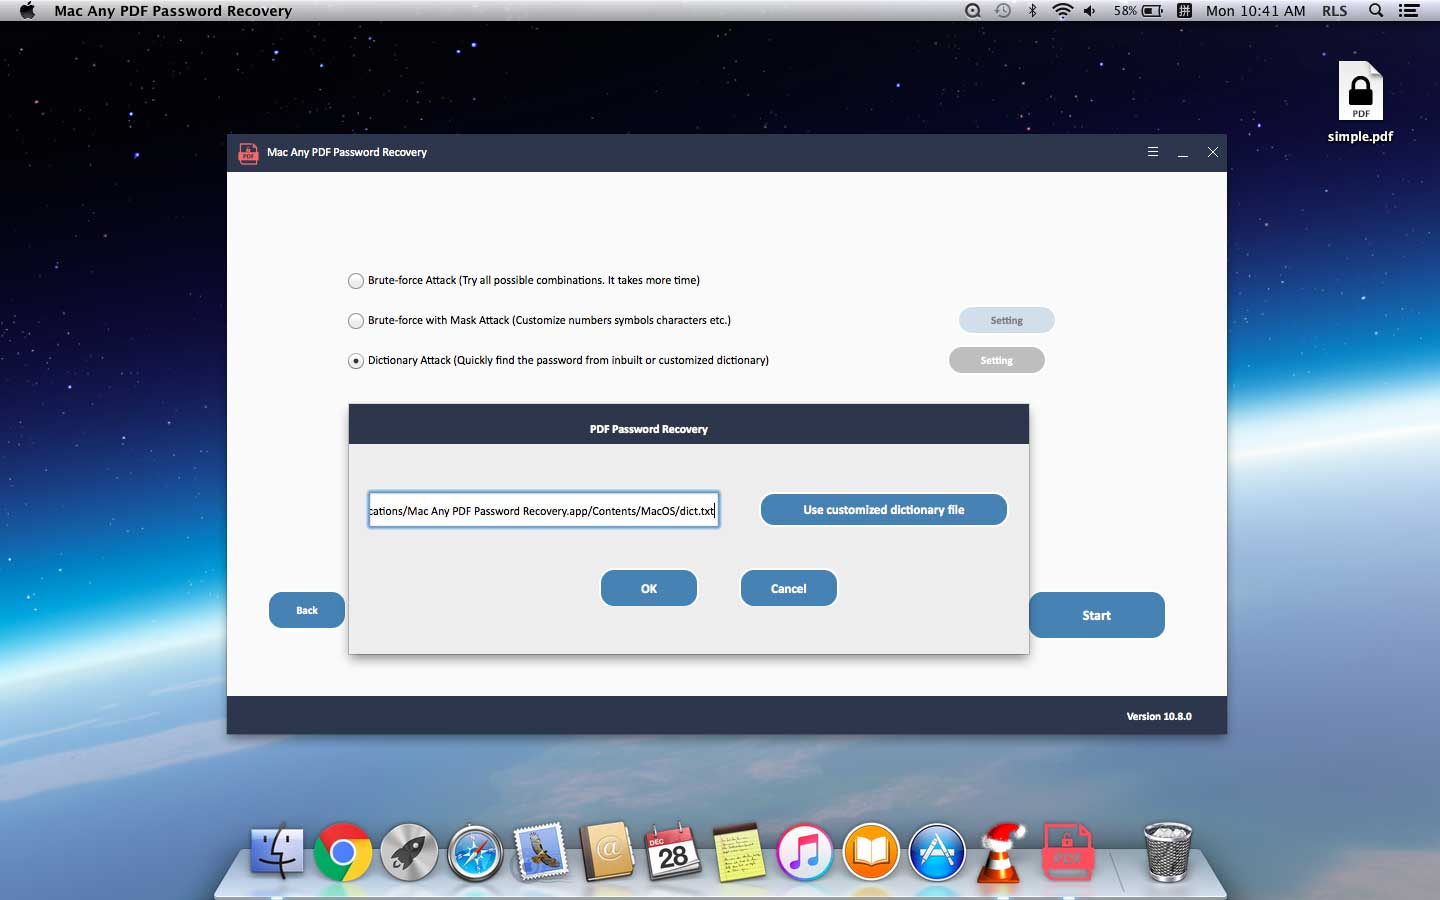Open the Apple menu

[x=27, y=11]
